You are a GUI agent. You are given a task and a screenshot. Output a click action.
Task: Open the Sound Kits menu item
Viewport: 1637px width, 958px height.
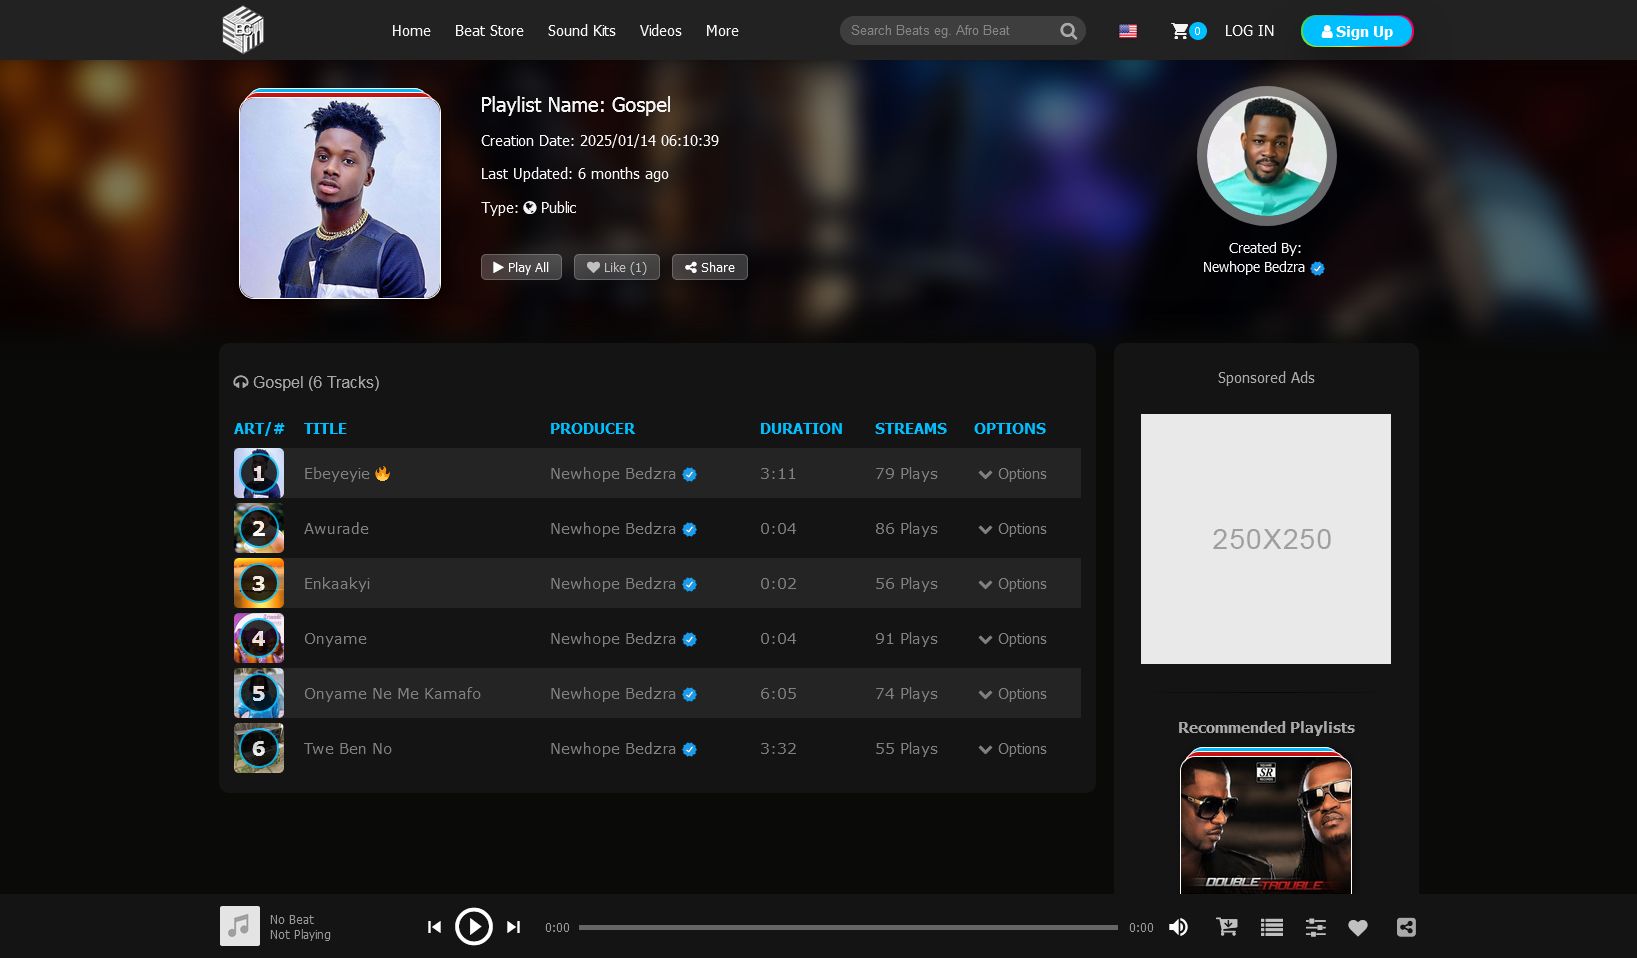click(x=581, y=31)
